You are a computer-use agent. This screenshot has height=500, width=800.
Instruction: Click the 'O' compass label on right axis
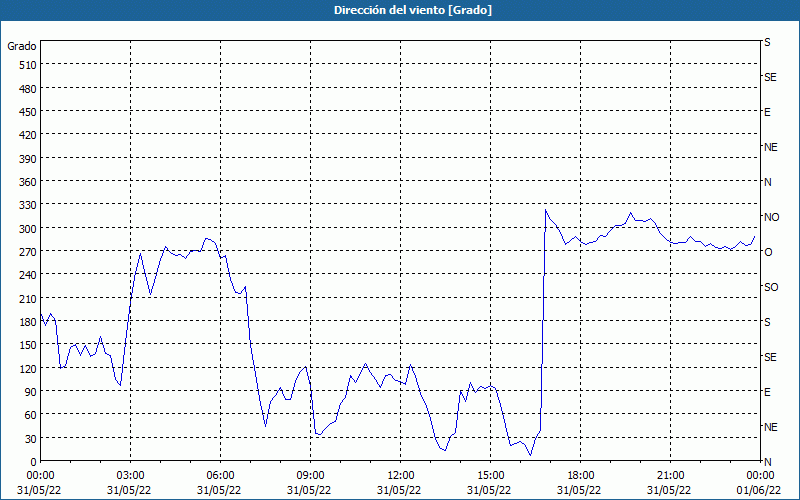point(768,252)
